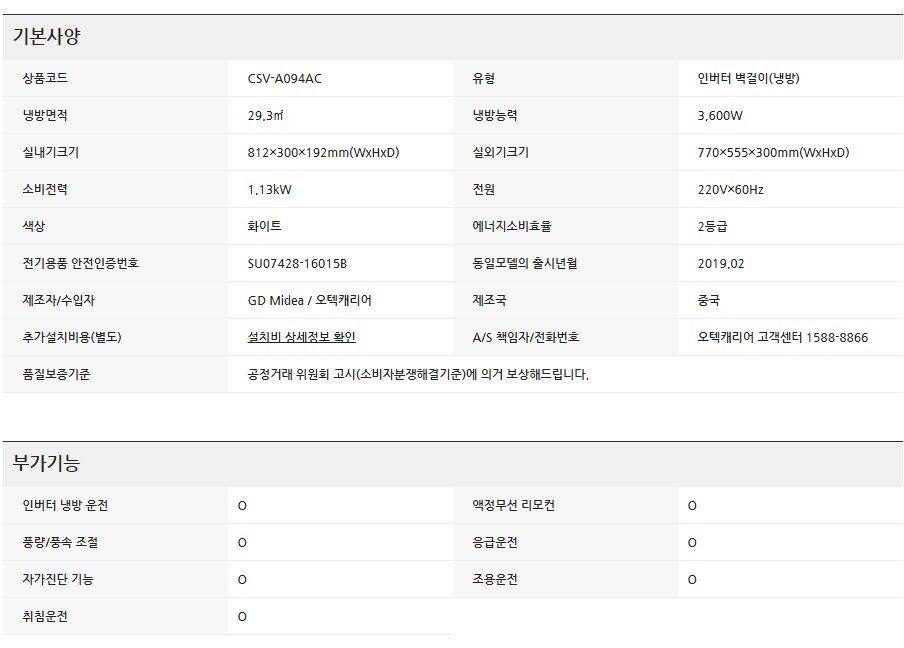Click the indoor unit size 812×300×192mm

(x=323, y=153)
